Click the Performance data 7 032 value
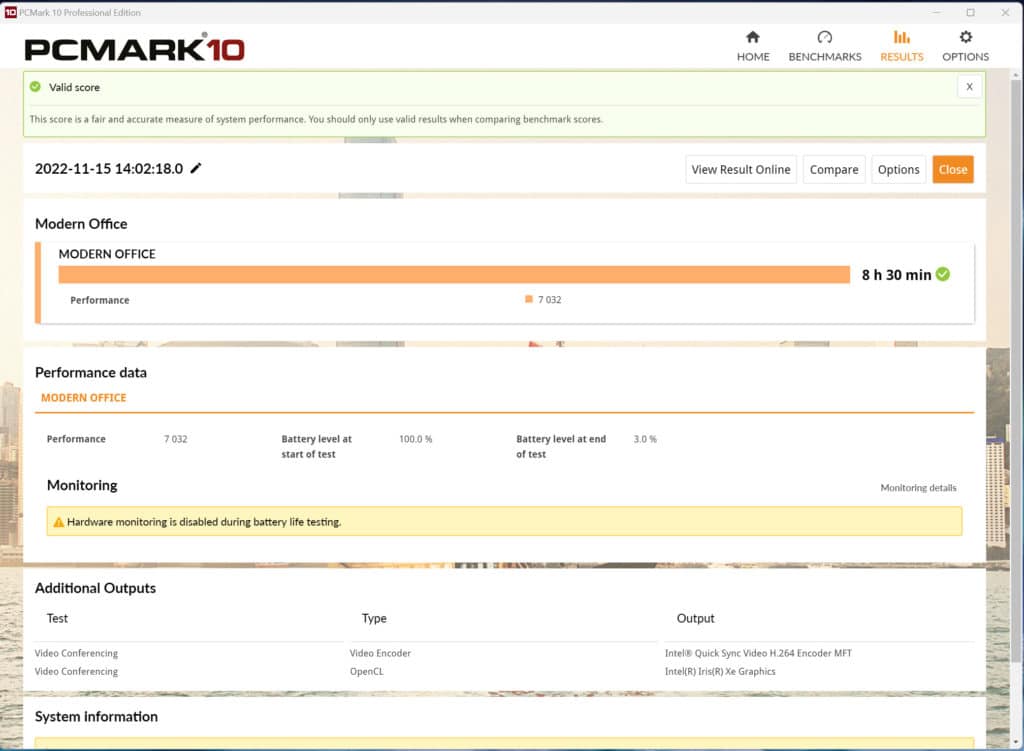Image resolution: width=1024 pixels, height=751 pixels. pos(175,439)
